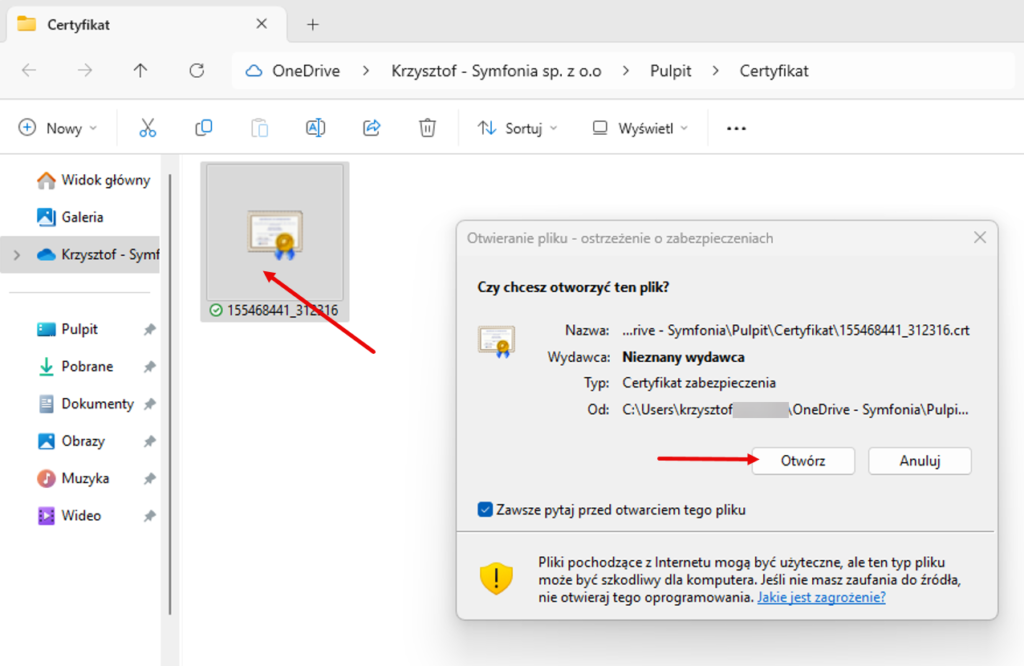Image resolution: width=1024 pixels, height=666 pixels.
Task: Click the yellow warning shield icon
Action: [496, 578]
